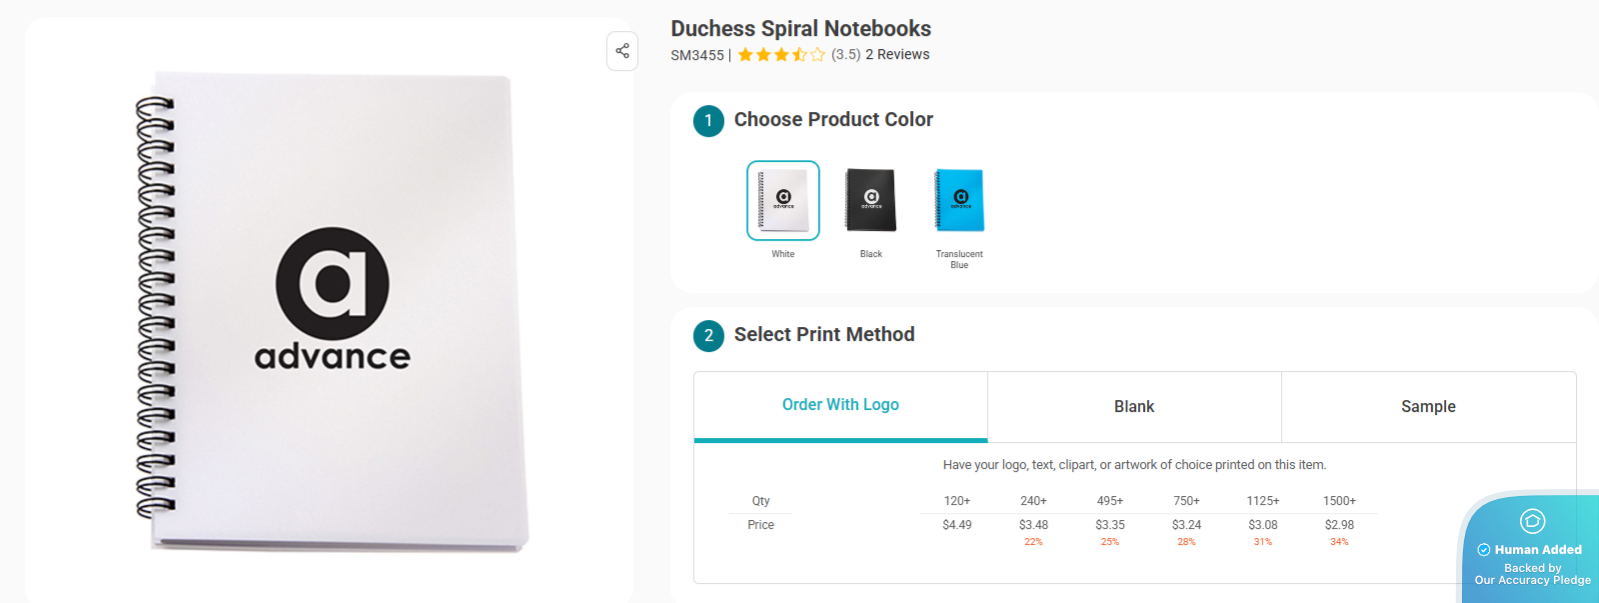
Task: Select the Translucent Blue product color
Action: point(957,200)
